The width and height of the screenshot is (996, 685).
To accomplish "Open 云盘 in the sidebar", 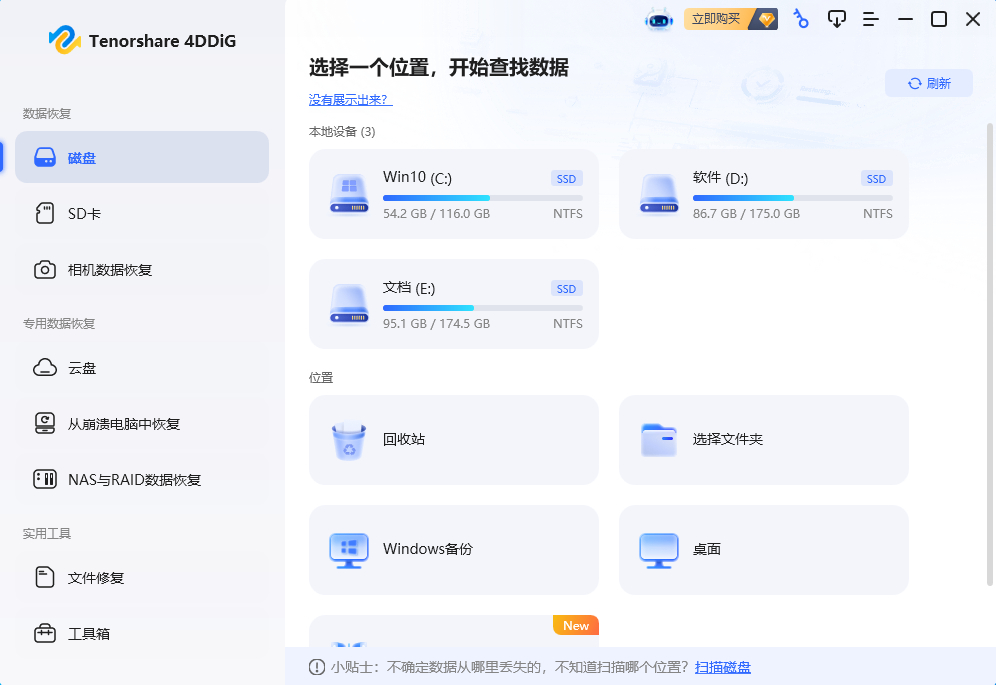I will coord(142,367).
